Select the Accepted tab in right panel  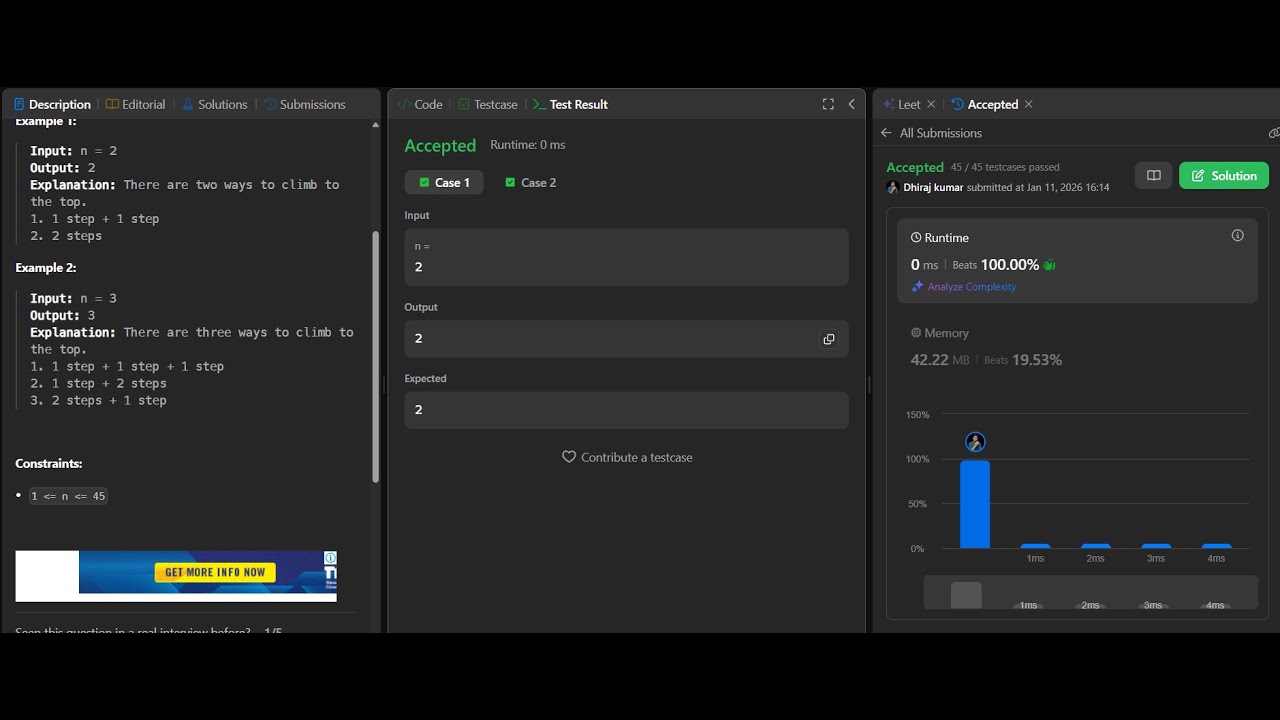tap(985, 104)
